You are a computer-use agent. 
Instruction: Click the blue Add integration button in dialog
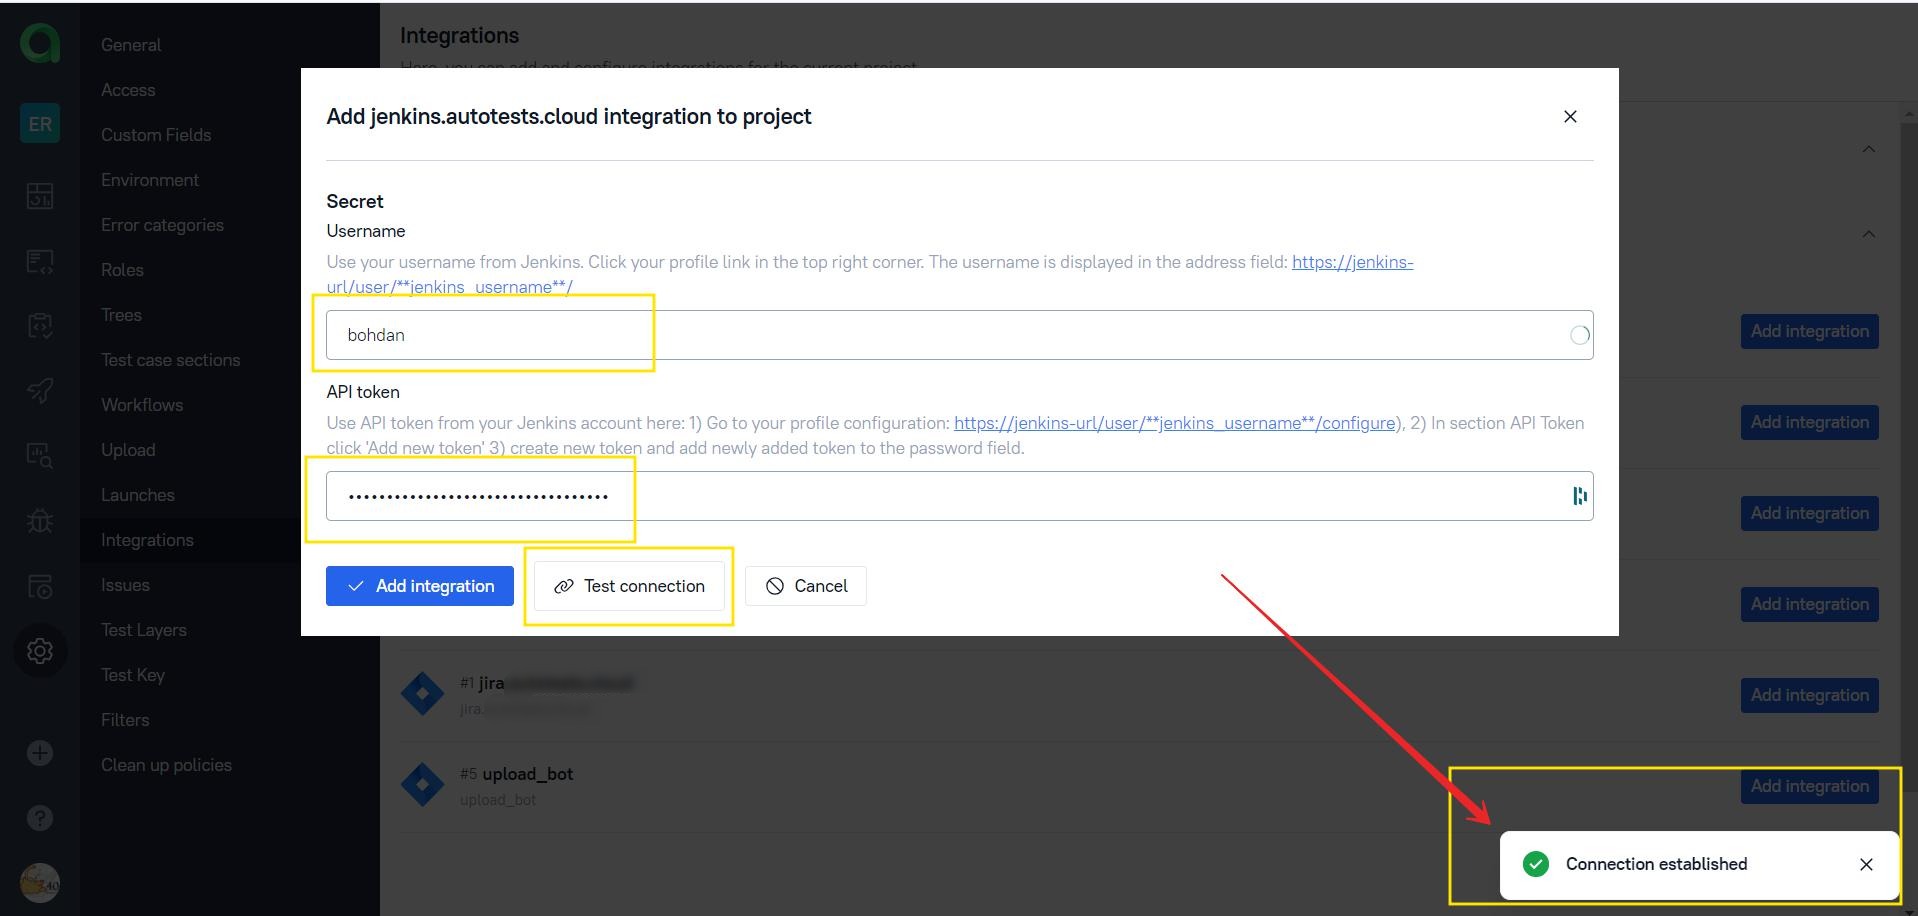click(420, 586)
